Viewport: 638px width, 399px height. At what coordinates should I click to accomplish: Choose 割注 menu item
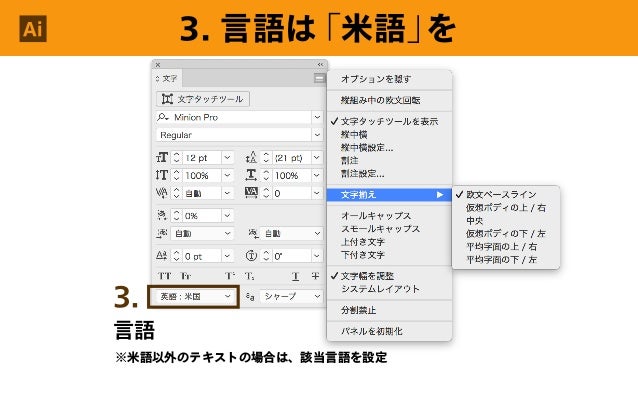(x=389, y=160)
